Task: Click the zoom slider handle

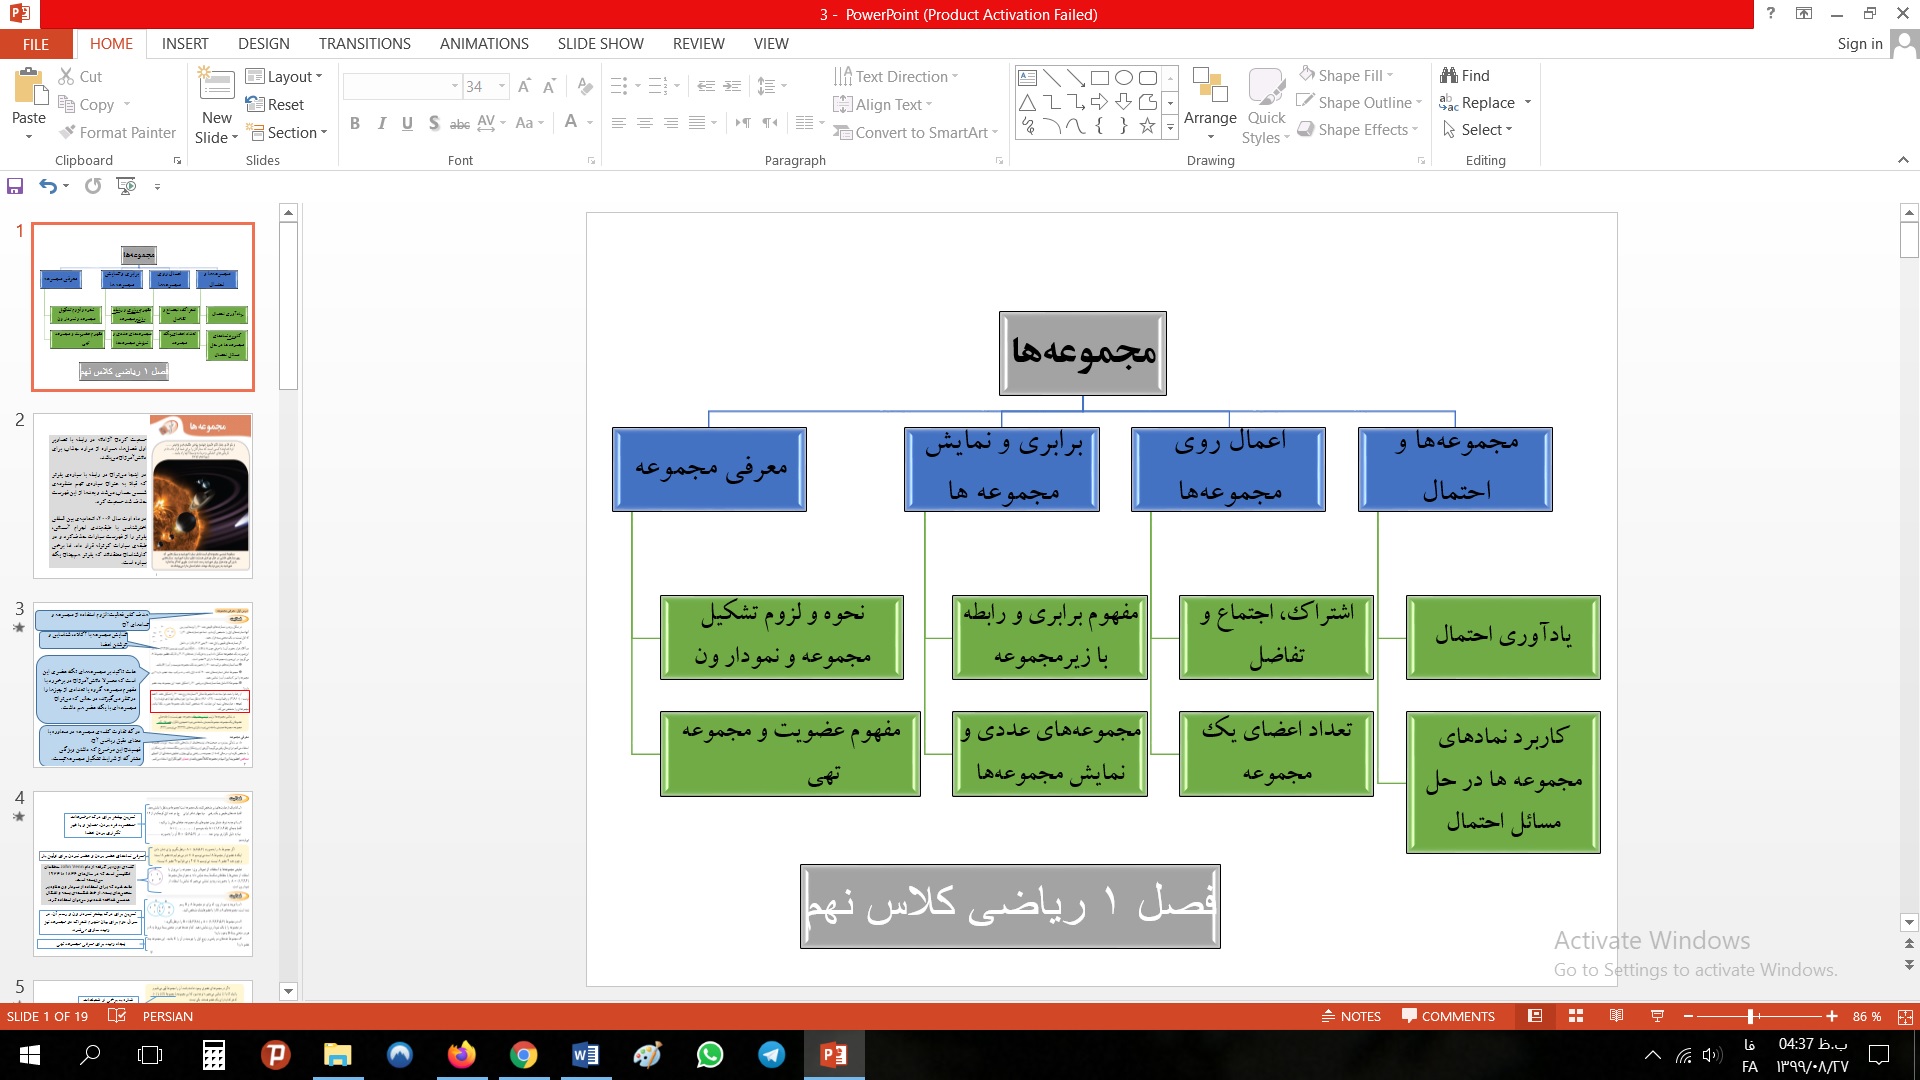Action: (1751, 1016)
